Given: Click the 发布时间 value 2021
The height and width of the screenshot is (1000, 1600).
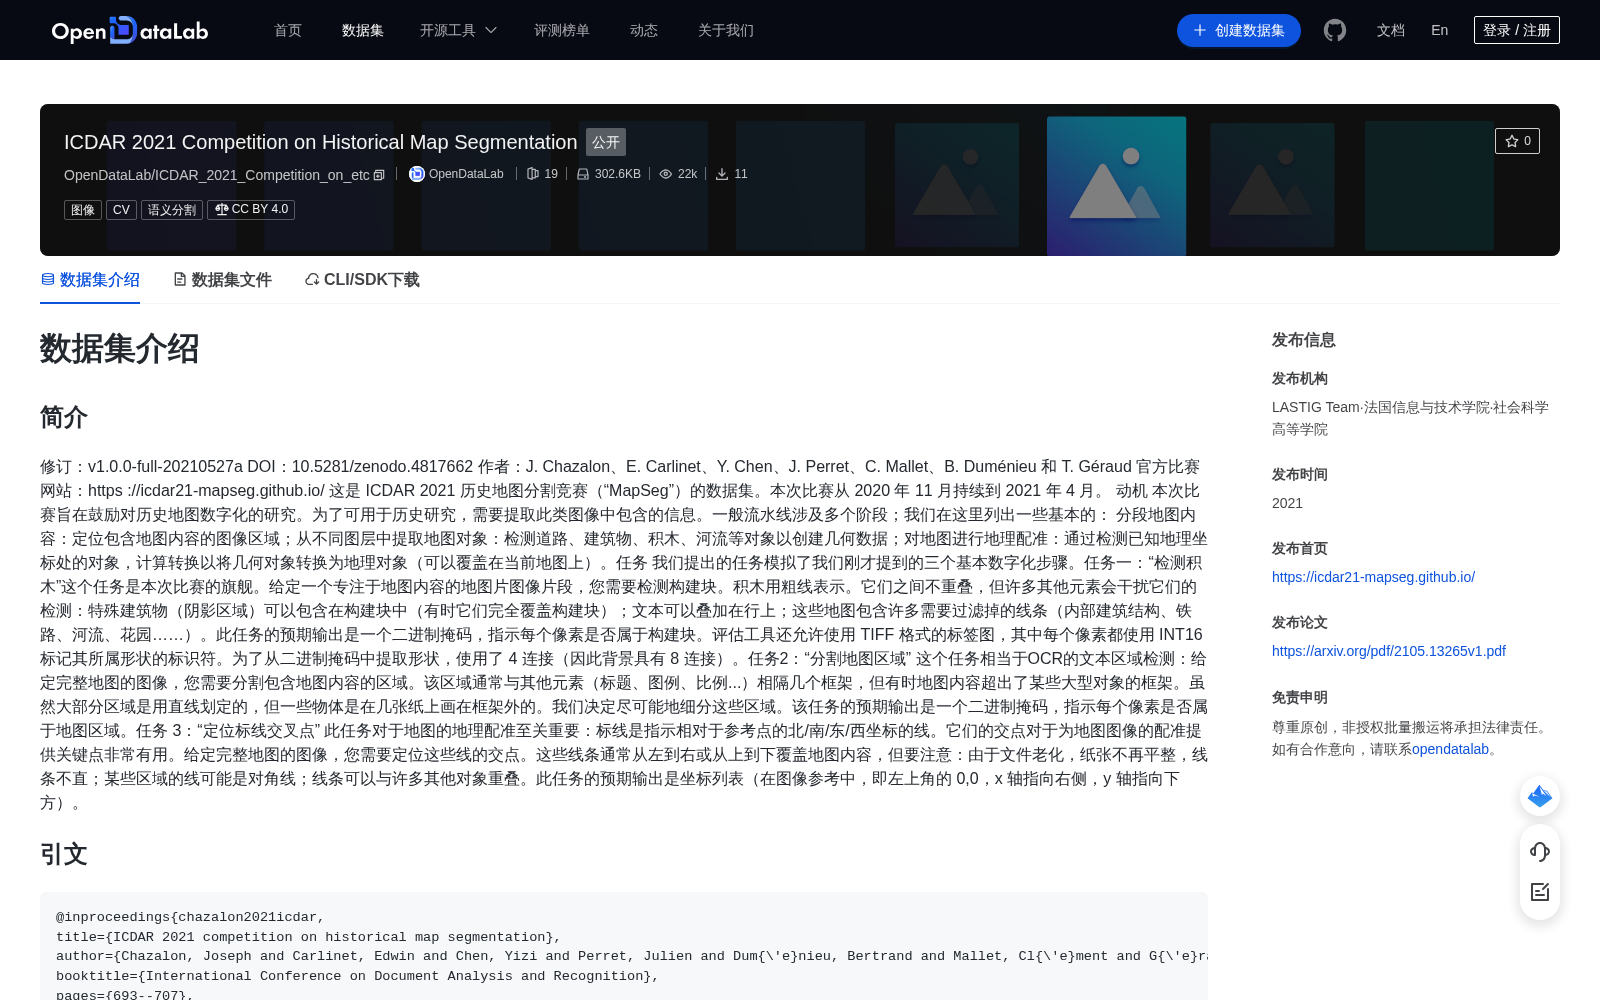Looking at the screenshot, I should [1287, 503].
